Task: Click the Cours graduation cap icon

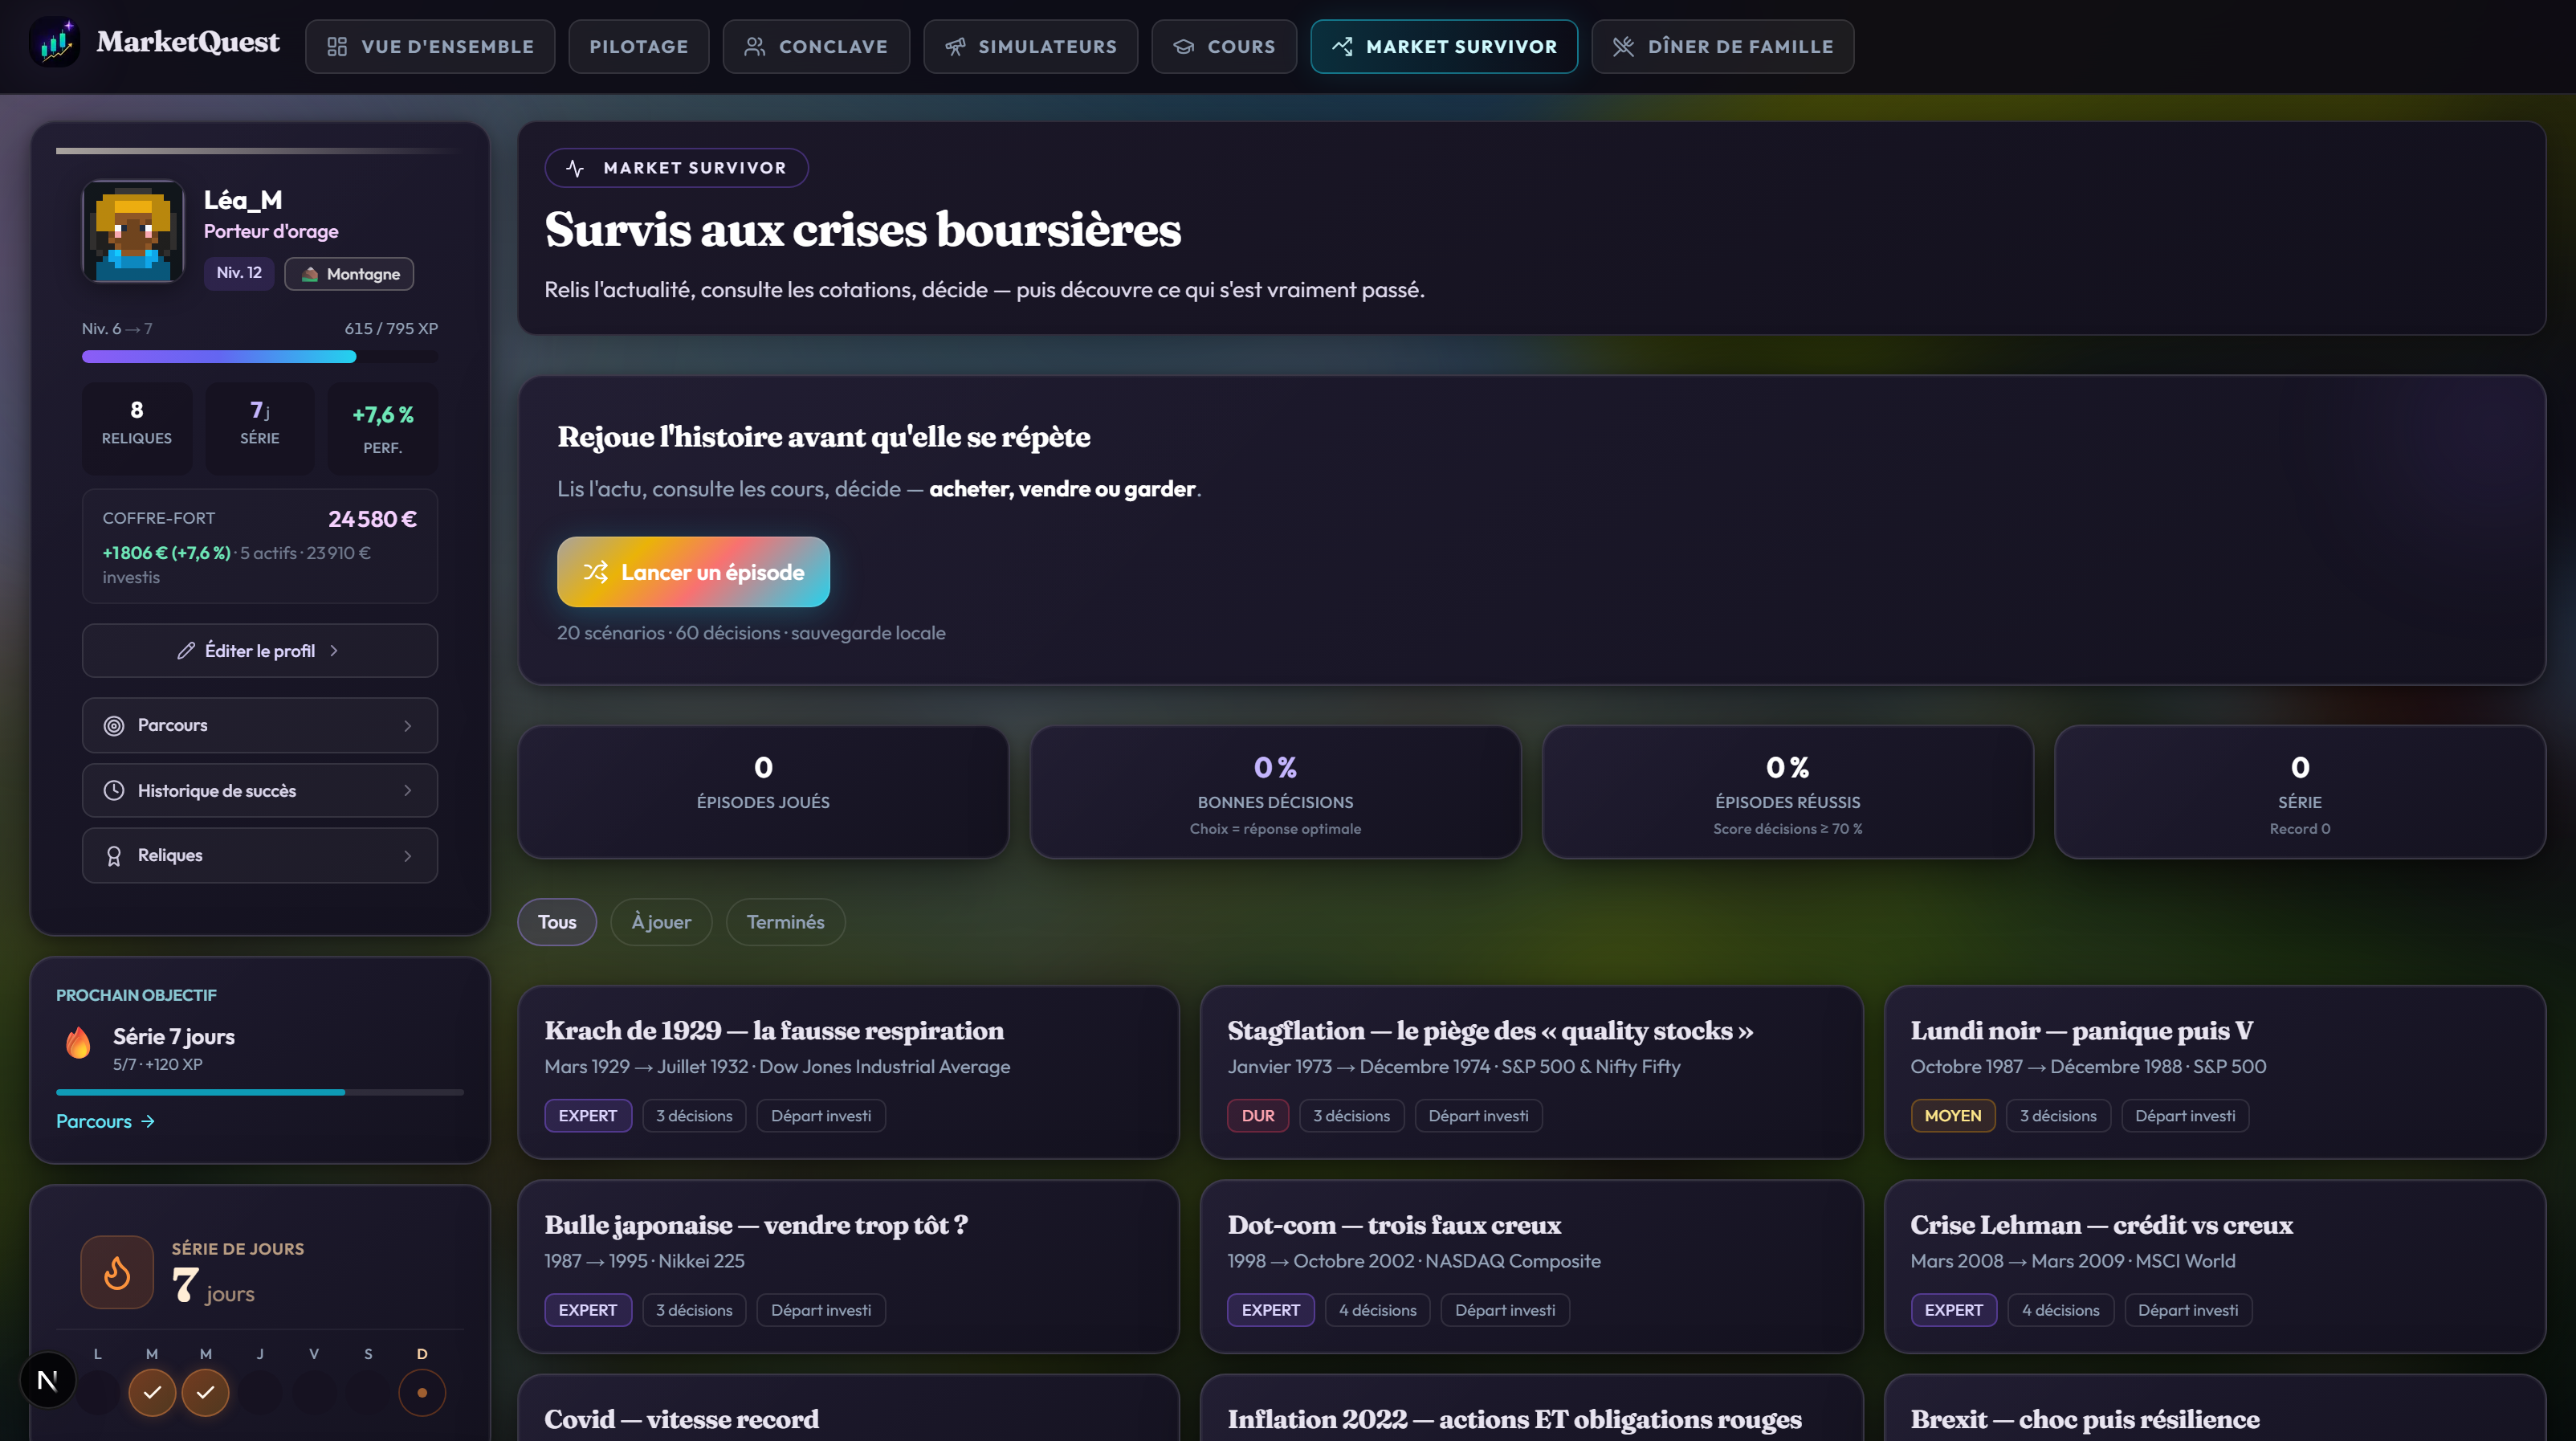Action: [x=1183, y=47]
